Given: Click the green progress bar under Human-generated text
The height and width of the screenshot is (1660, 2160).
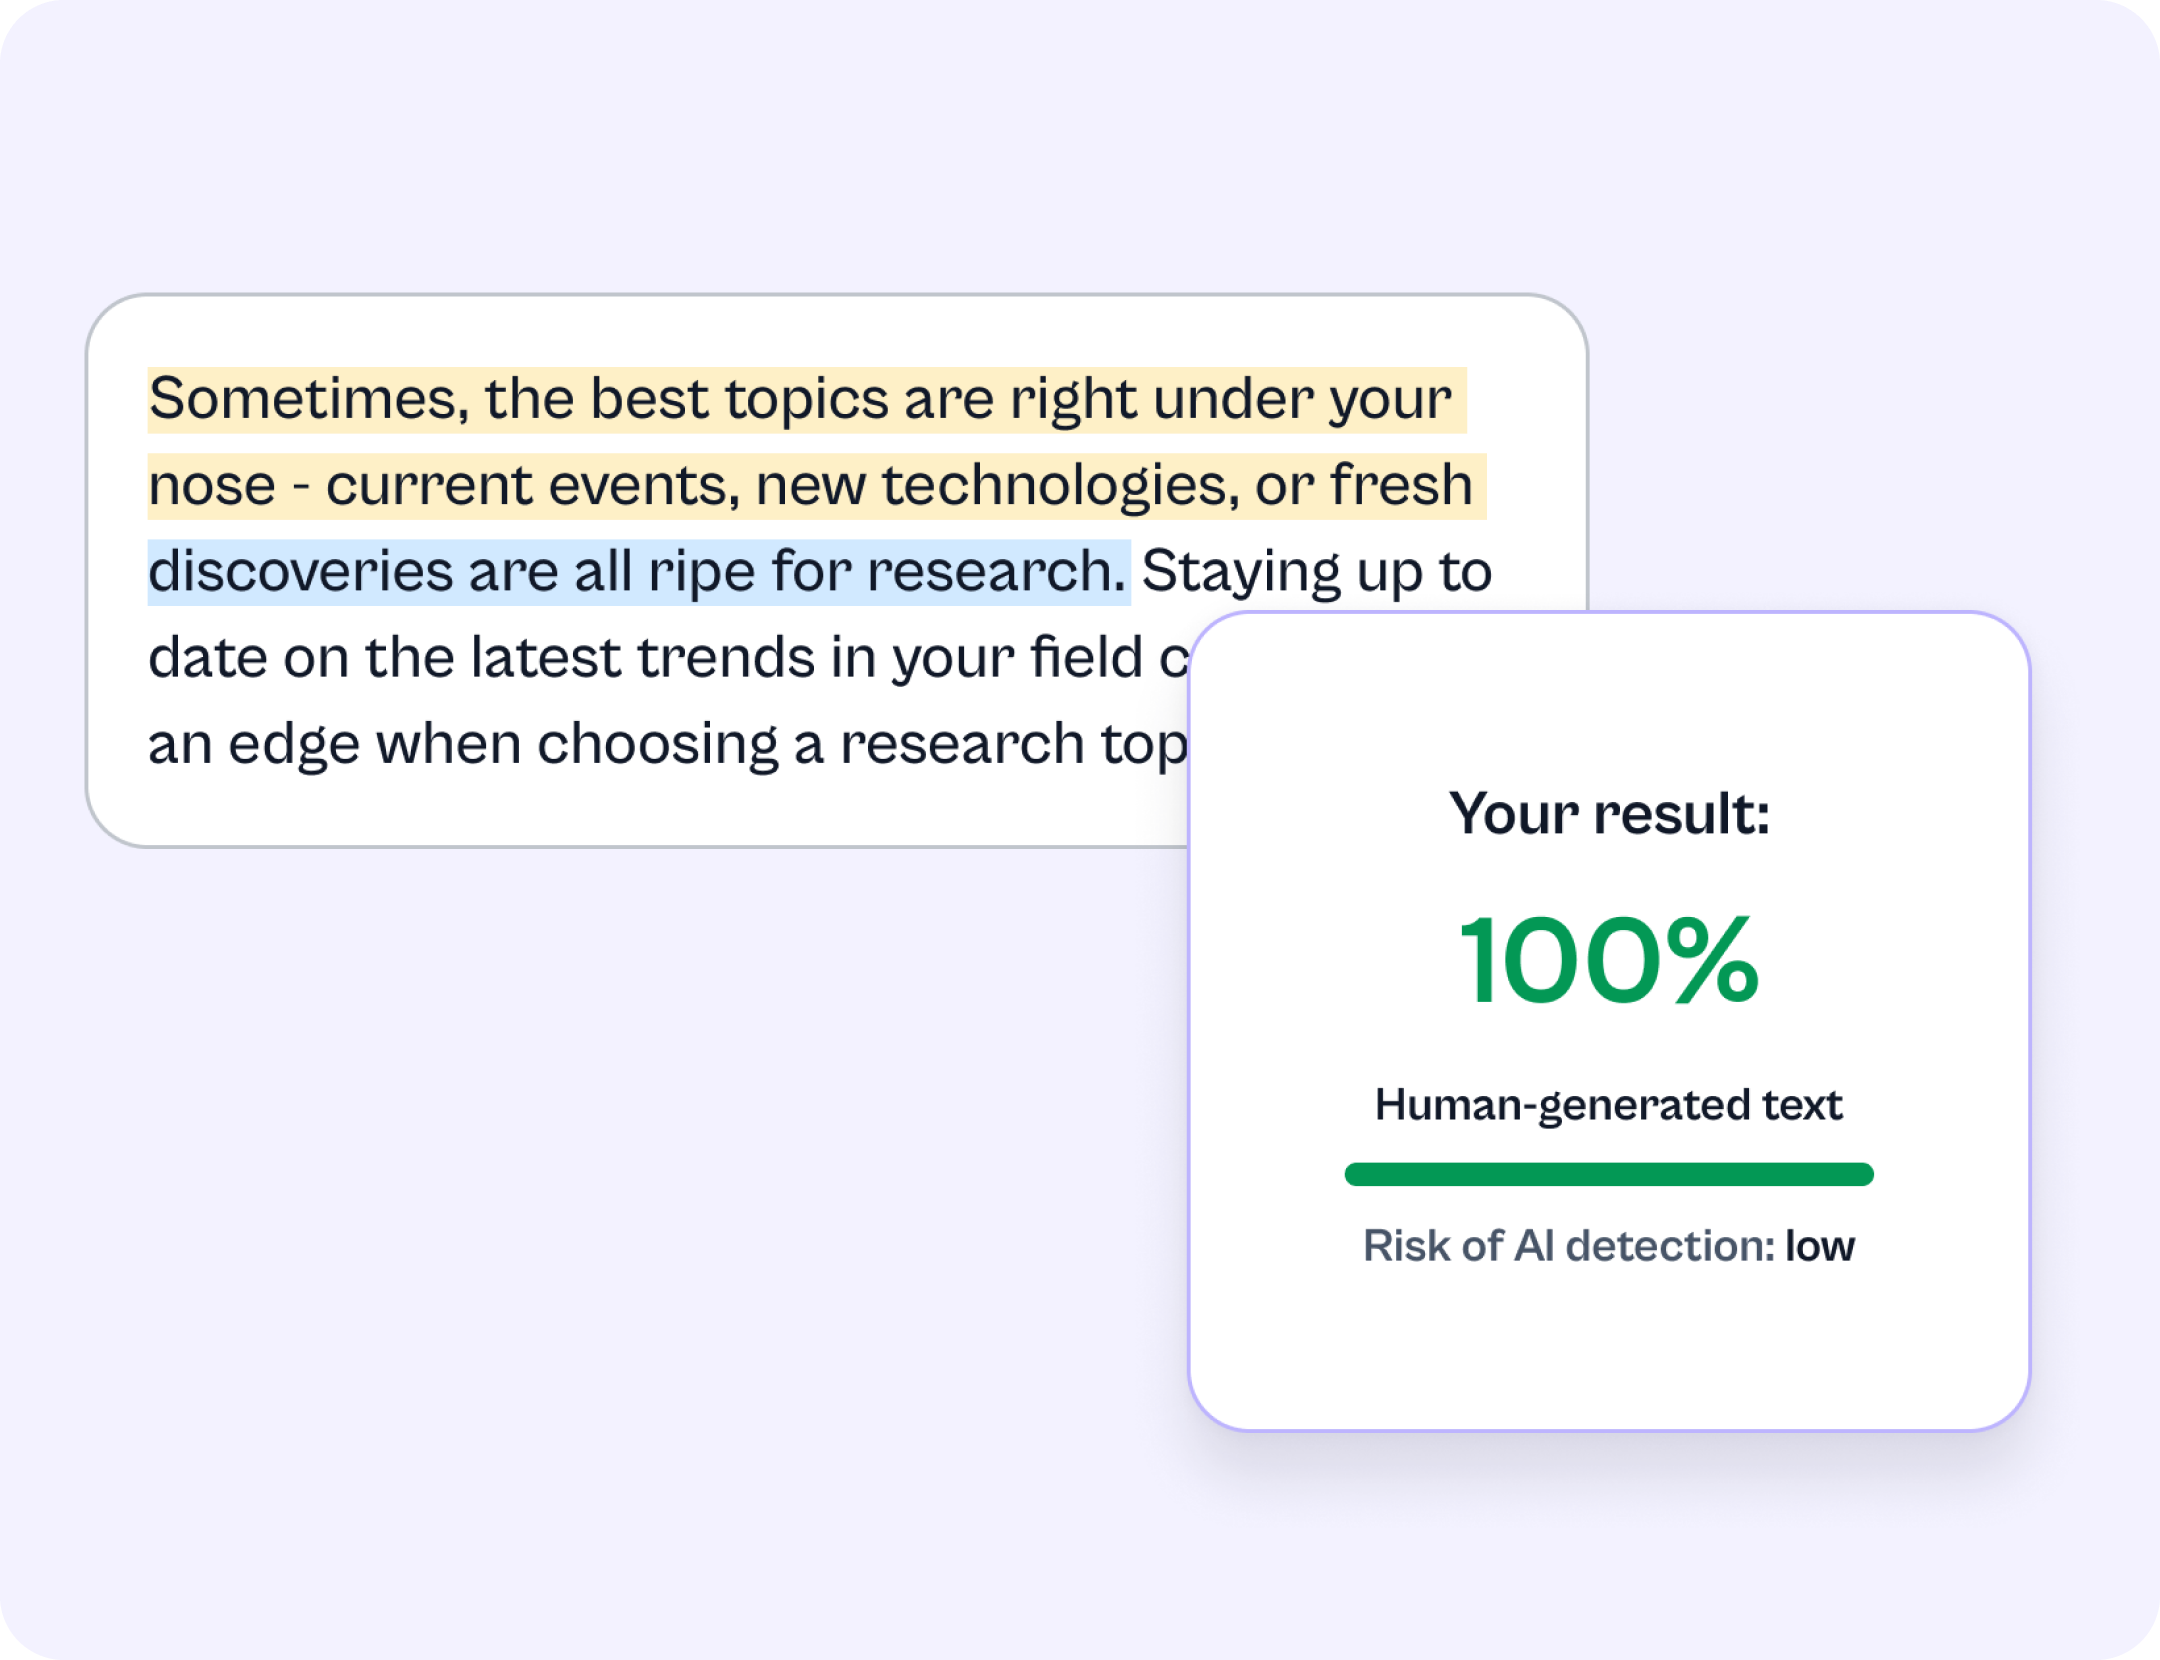Looking at the screenshot, I should [x=1609, y=1174].
